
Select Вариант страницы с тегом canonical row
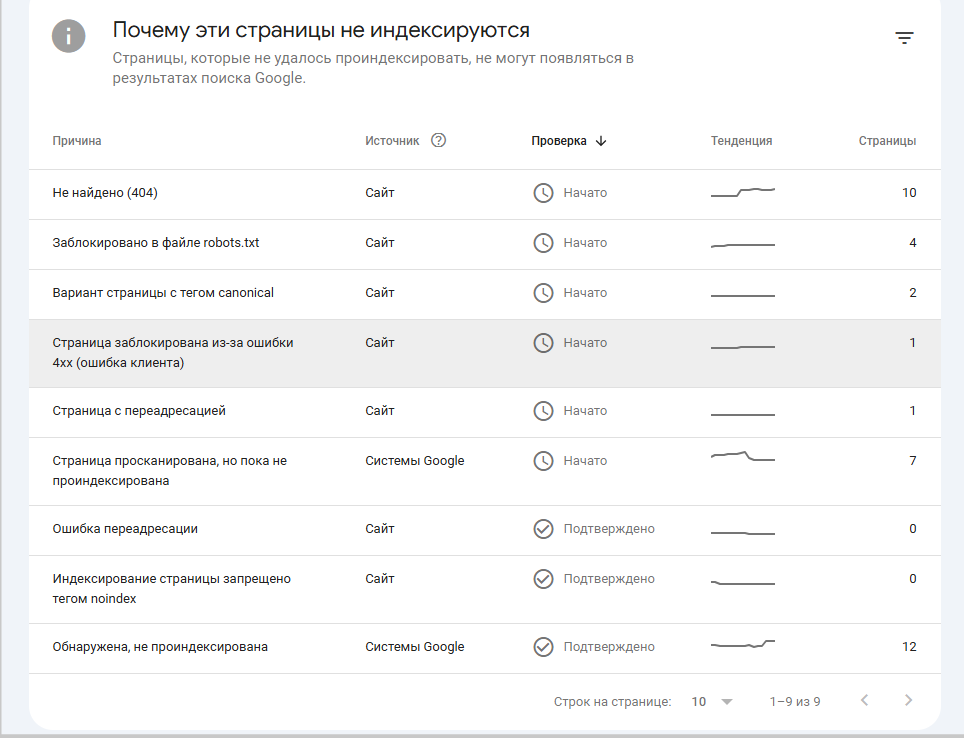(163, 293)
